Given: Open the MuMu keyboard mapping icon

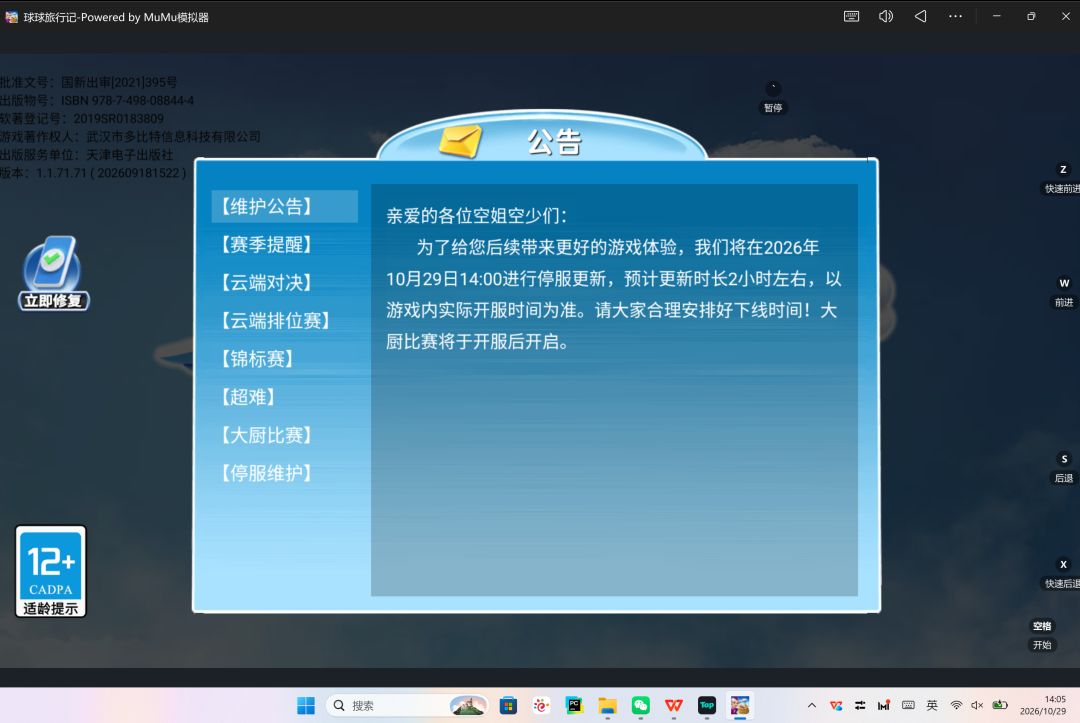Looking at the screenshot, I should coord(851,17).
